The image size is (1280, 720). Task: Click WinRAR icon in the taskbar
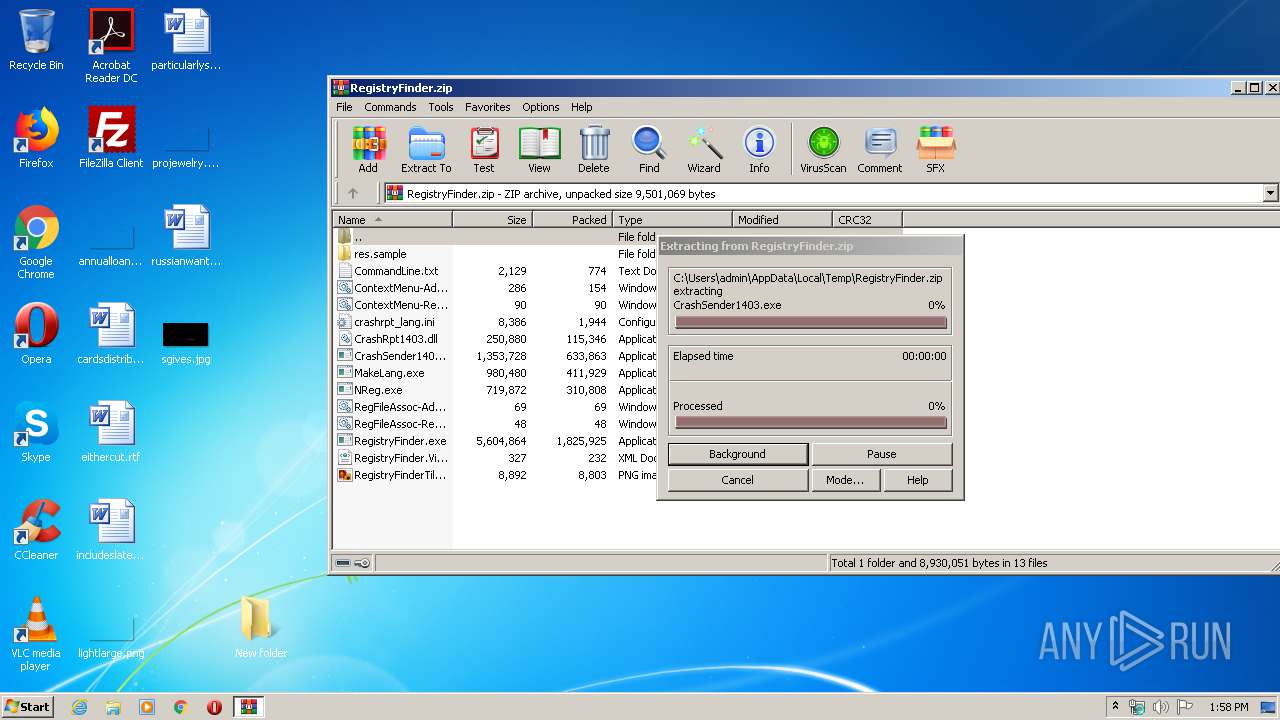248,707
